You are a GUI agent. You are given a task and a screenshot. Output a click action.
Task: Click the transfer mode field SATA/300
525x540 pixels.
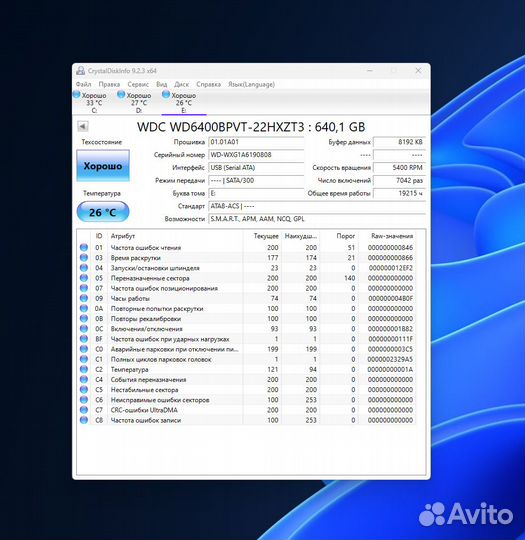click(256, 180)
